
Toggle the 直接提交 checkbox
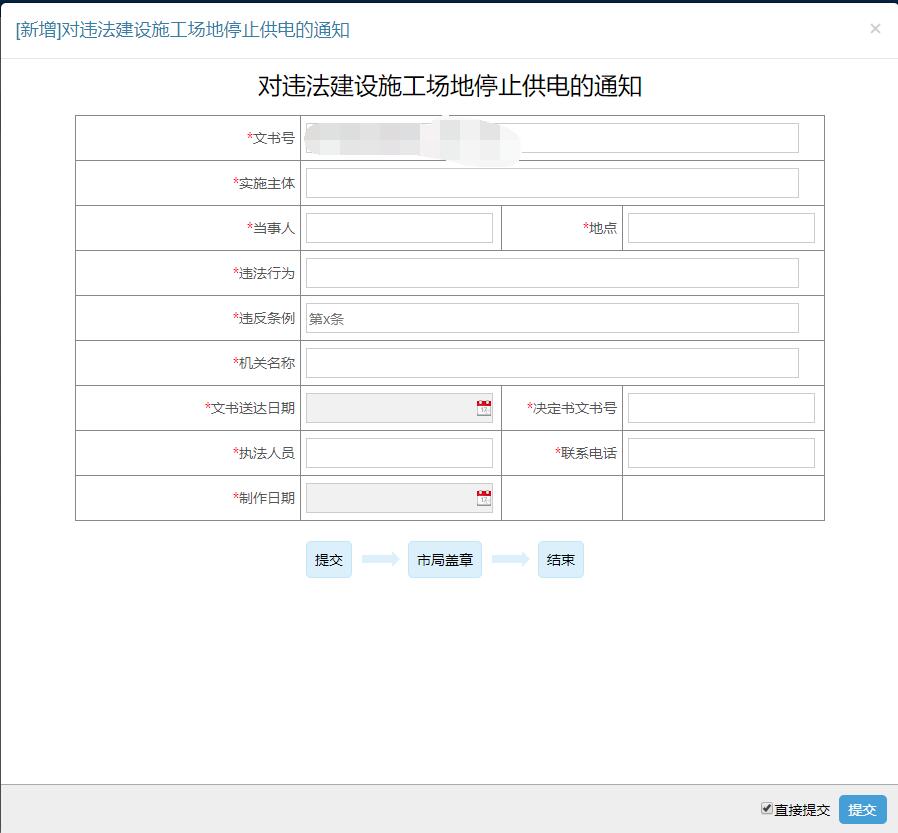pyautogui.click(x=767, y=808)
